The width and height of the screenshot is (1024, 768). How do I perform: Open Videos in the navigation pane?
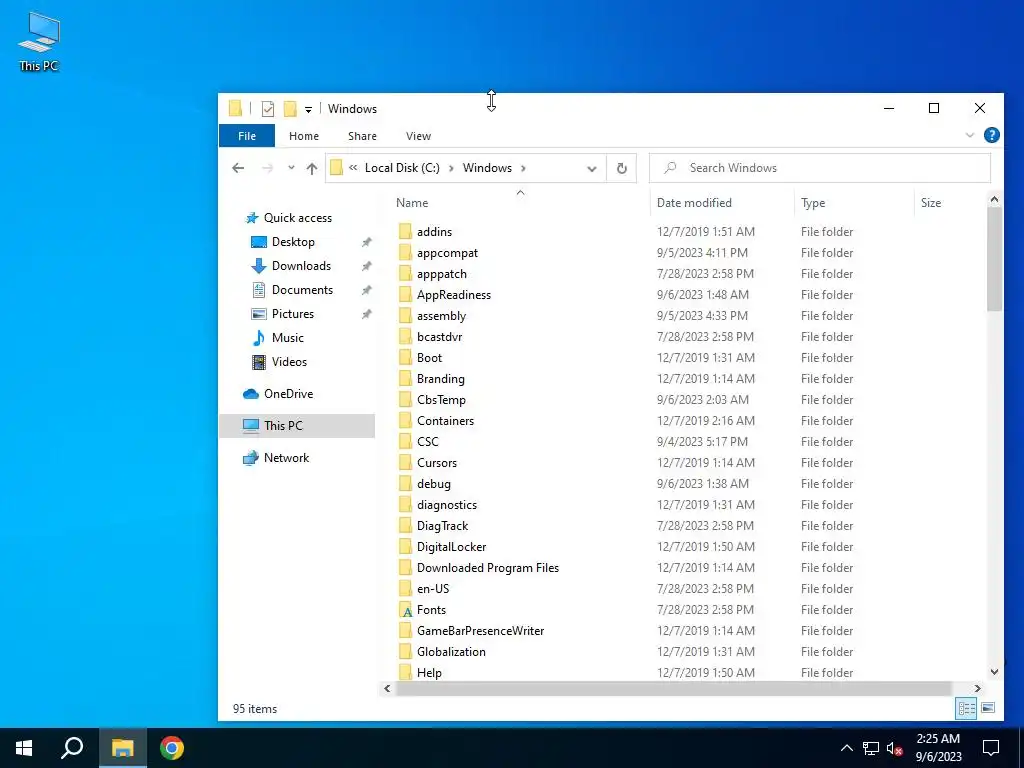pos(289,362)
